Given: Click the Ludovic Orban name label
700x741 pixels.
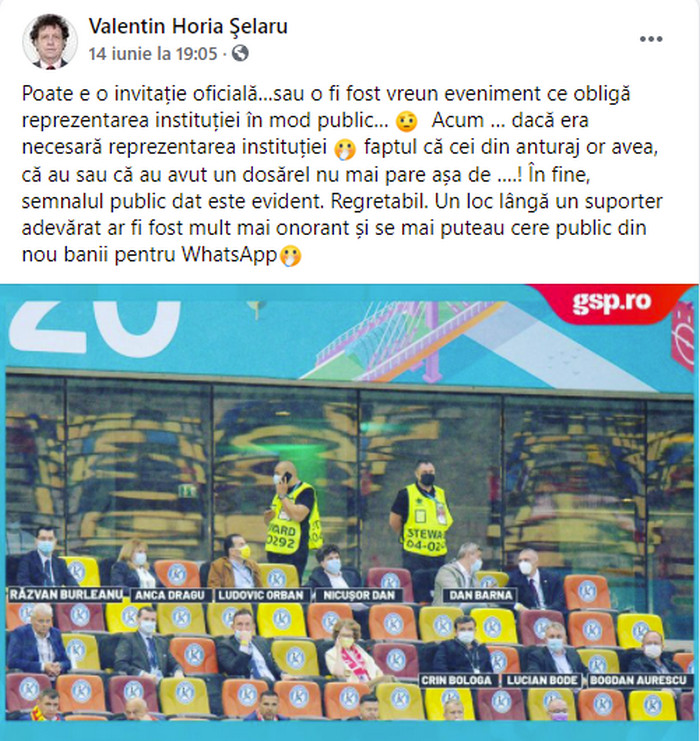Looking at the screenshot, I should coord(261,595).
